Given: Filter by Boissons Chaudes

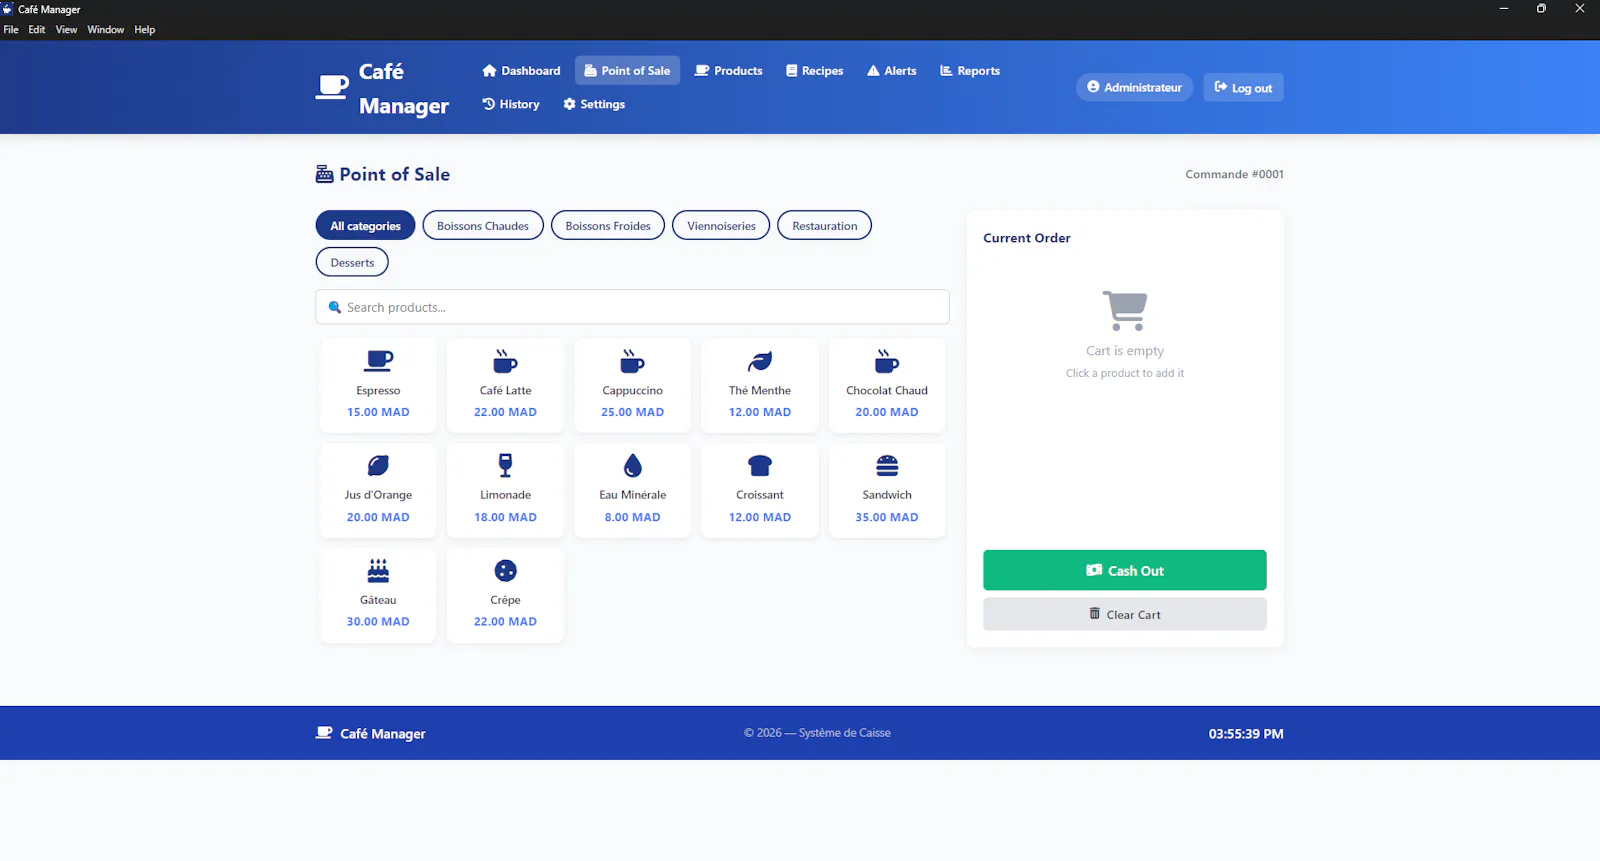Looking at the screenshot, I should point(483,226).
